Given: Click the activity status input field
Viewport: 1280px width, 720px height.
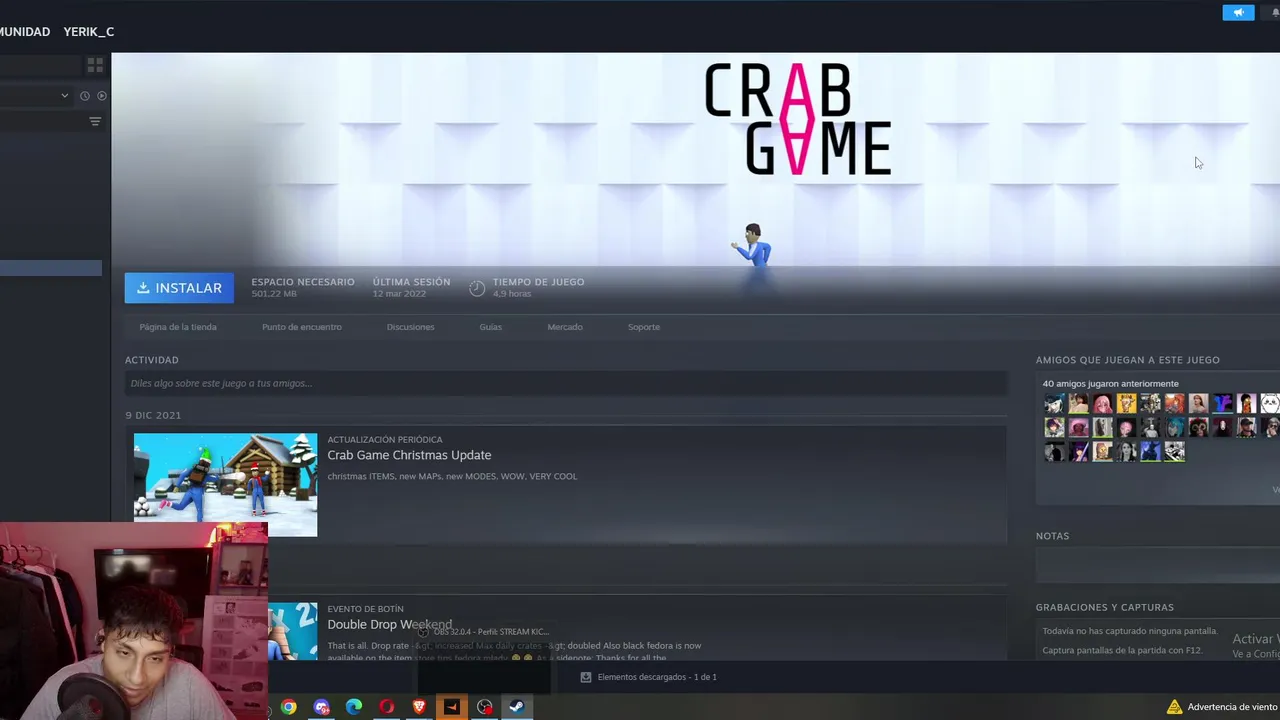Looking at the screenshot, I should pyautogui.click(x=566, y=383).
